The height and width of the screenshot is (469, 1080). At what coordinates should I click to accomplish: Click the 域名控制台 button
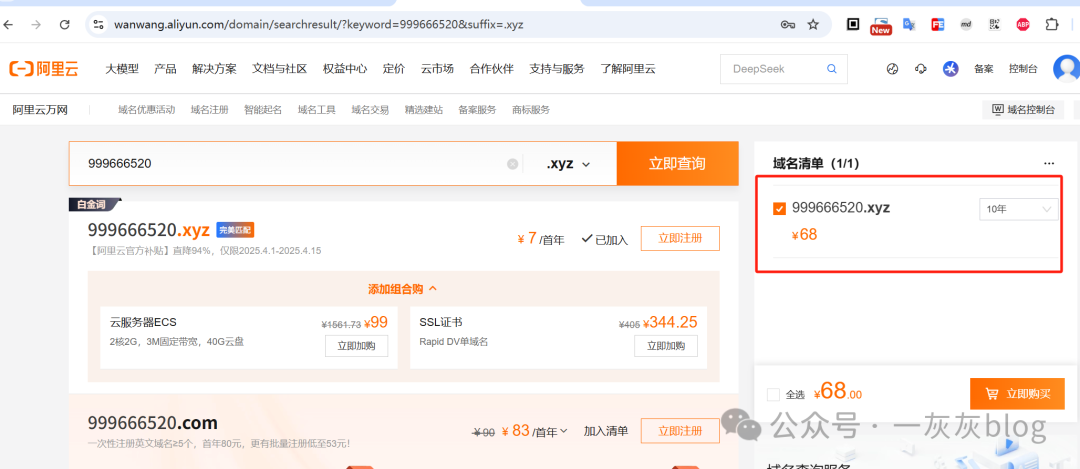pos(1023,110)
